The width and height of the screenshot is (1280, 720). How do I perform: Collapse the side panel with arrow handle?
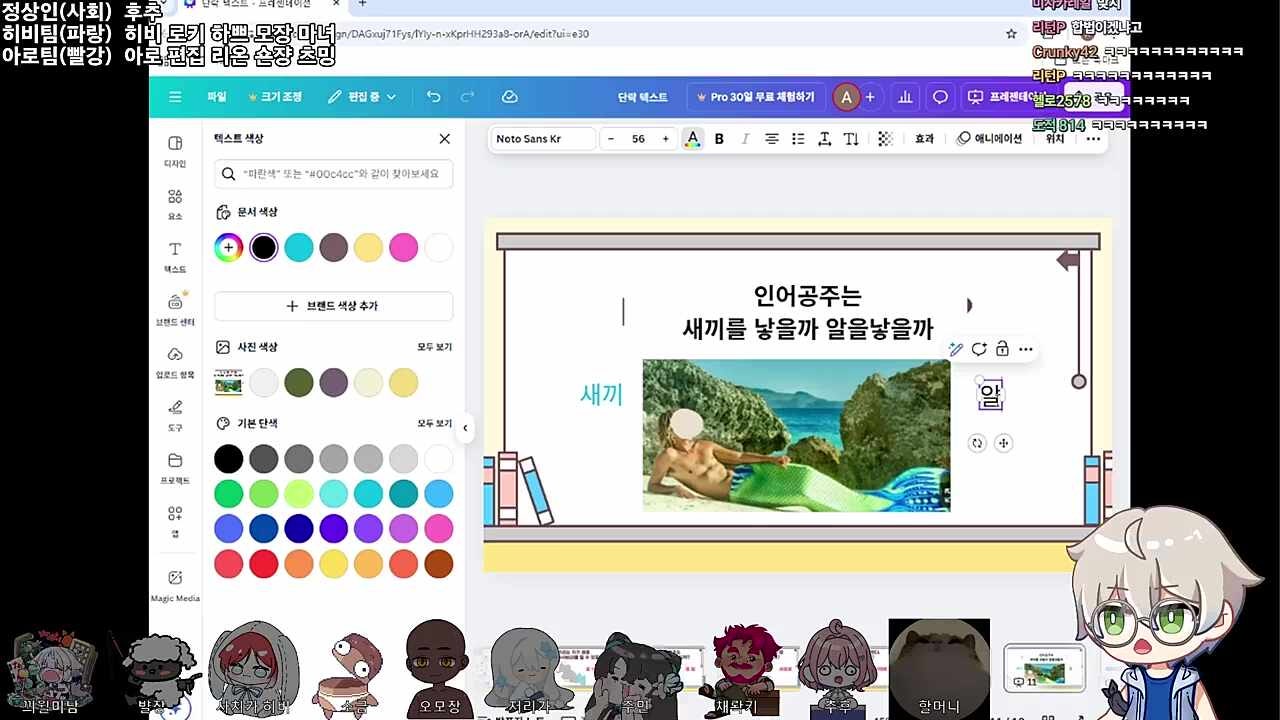coord(464,428)
